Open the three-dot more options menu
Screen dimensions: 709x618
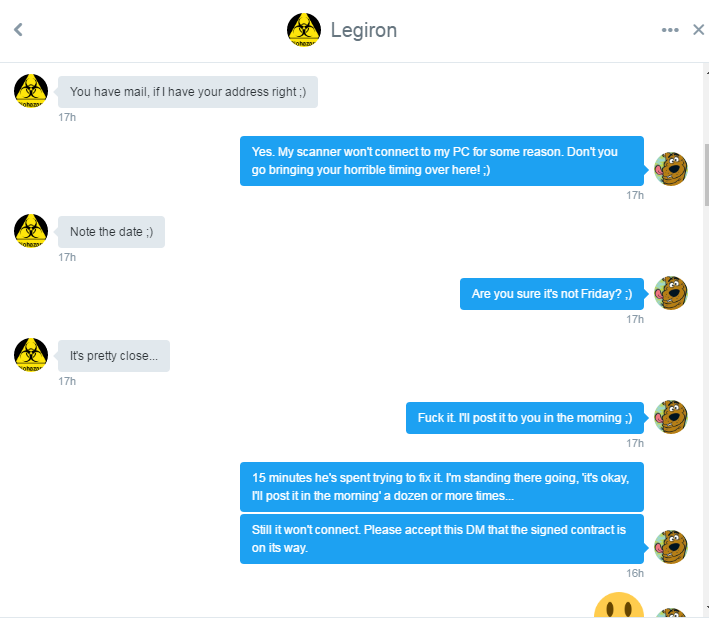click(670, 30)
